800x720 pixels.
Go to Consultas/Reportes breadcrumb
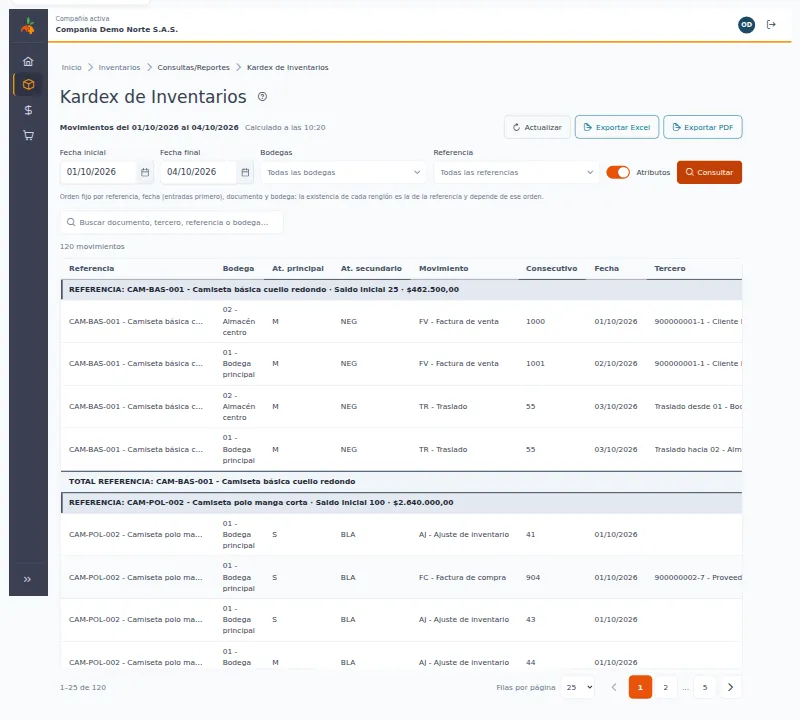pyautogui.click(x=193, y=67)
